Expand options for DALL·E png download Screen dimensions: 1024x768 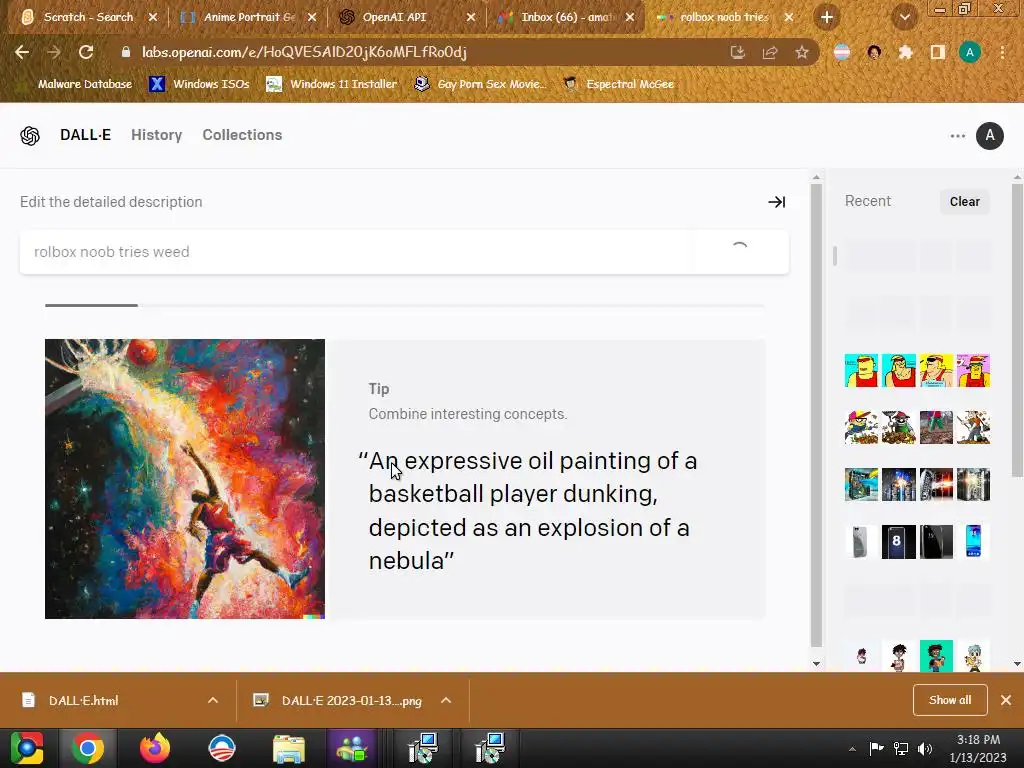[x=446, y=700]
